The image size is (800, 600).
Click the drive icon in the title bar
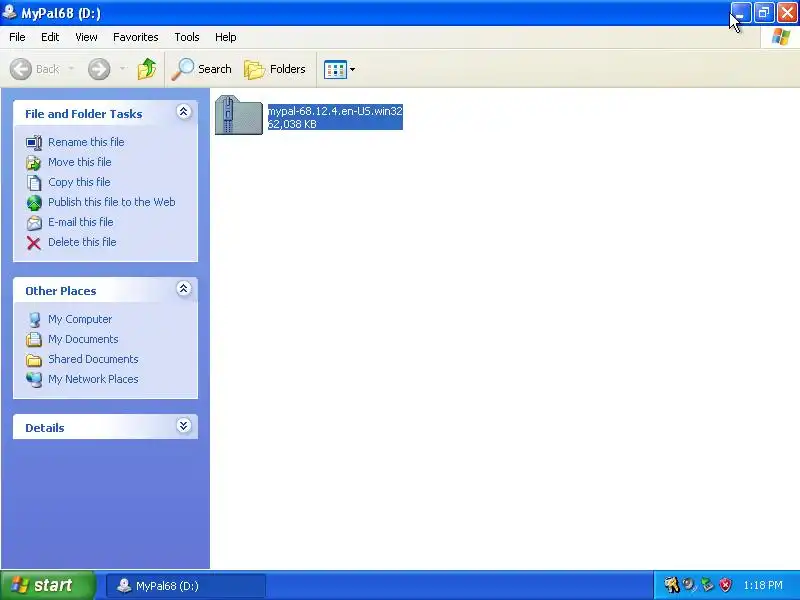(x=10, y=12)
